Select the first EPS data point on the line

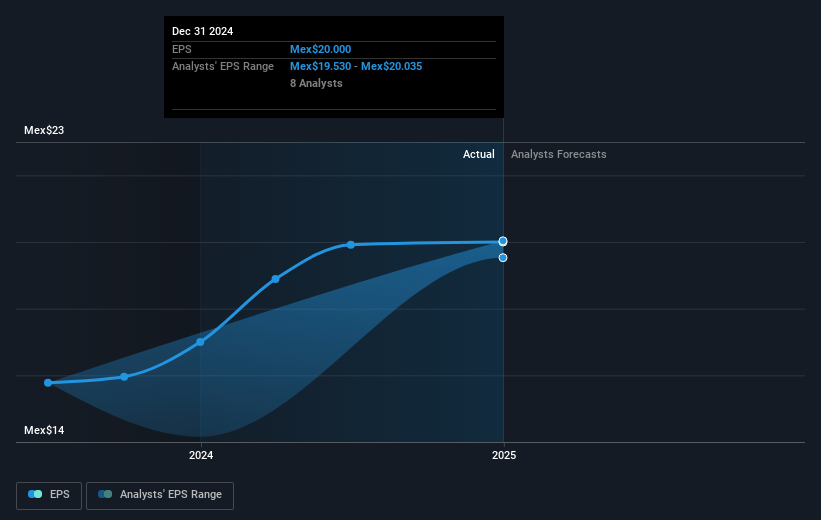(x=48, y=383)
